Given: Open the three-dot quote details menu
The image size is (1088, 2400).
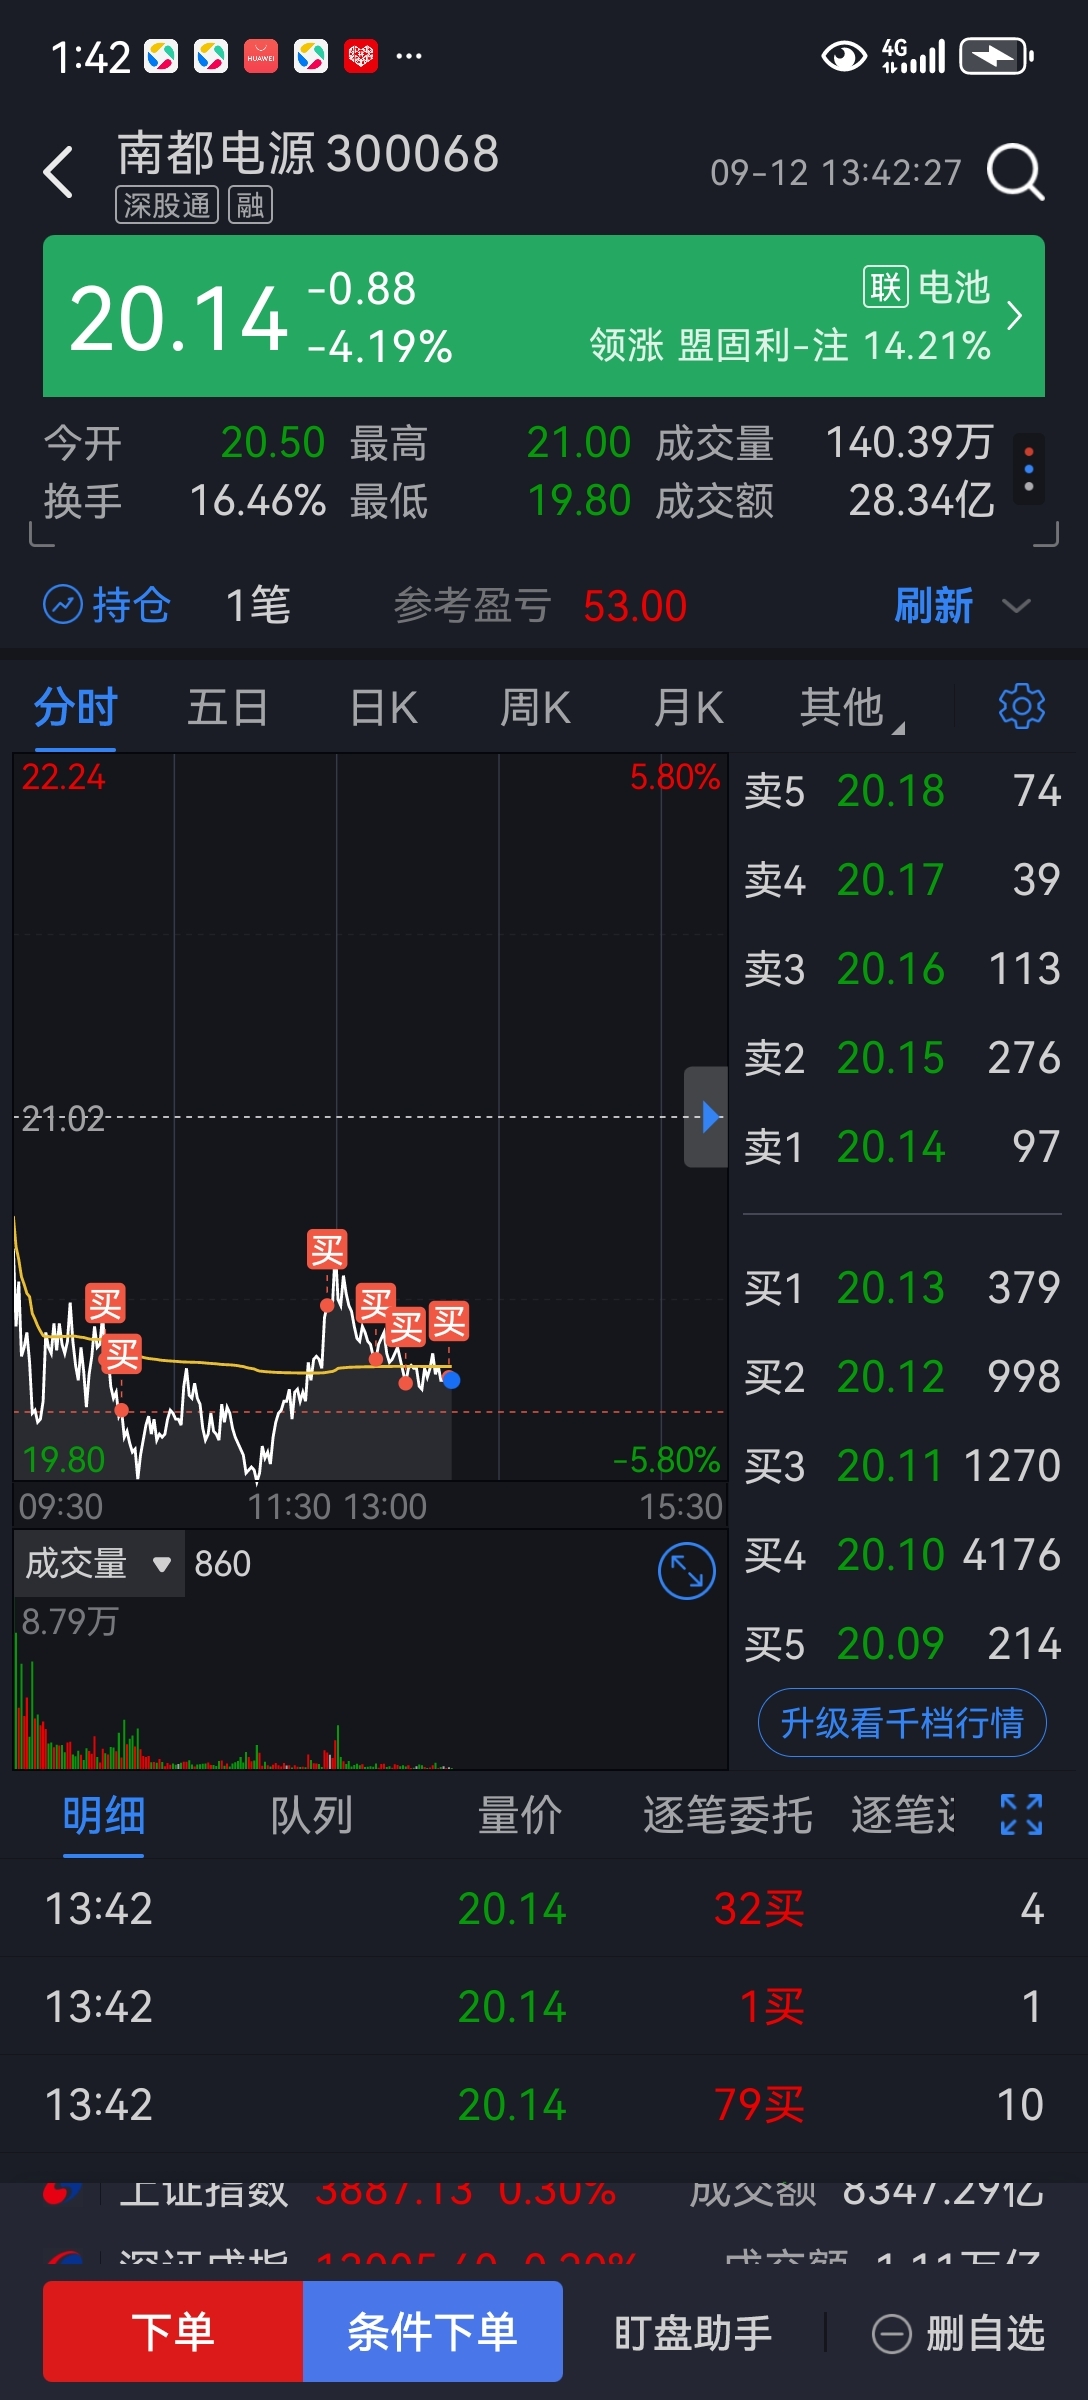Looking at the screenshot, I should (1029, 469).
